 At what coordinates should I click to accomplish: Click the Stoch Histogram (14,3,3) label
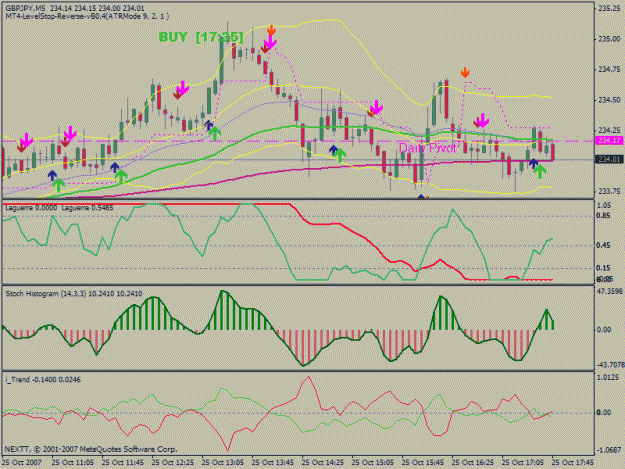[74, 294]
